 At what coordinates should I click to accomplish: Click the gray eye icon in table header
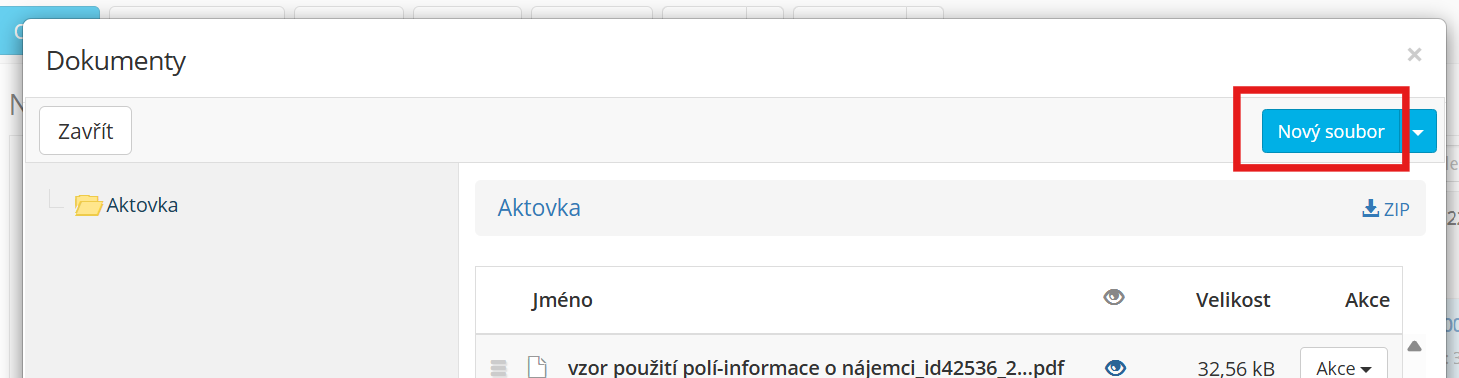[1114, 297]
